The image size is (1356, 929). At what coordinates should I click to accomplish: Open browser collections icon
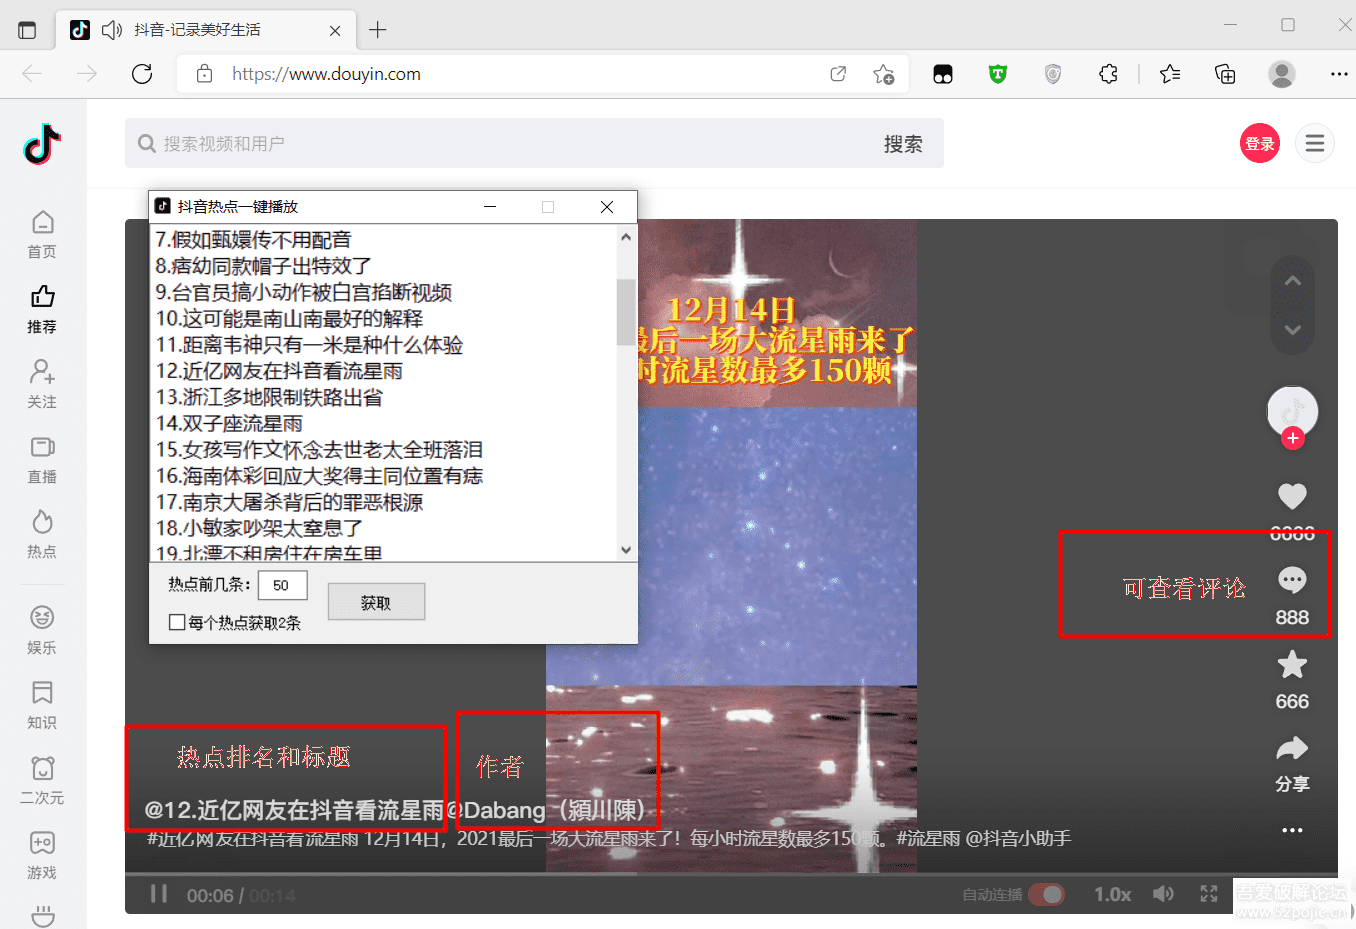pyautogui.click(x=1225, y=74)
